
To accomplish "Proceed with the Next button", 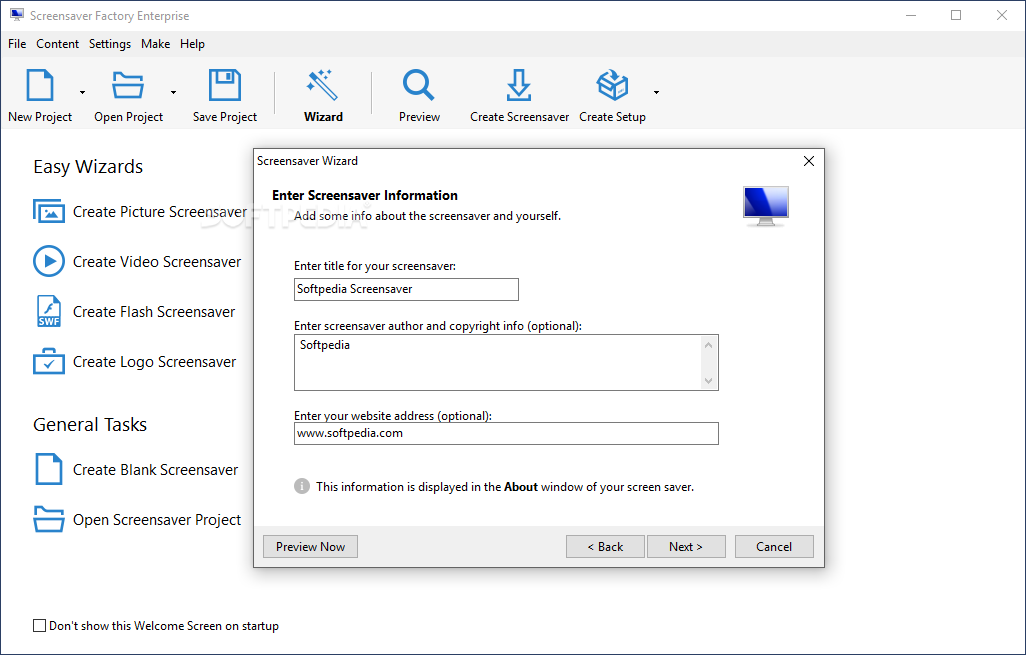I will (x=686, y=546).
